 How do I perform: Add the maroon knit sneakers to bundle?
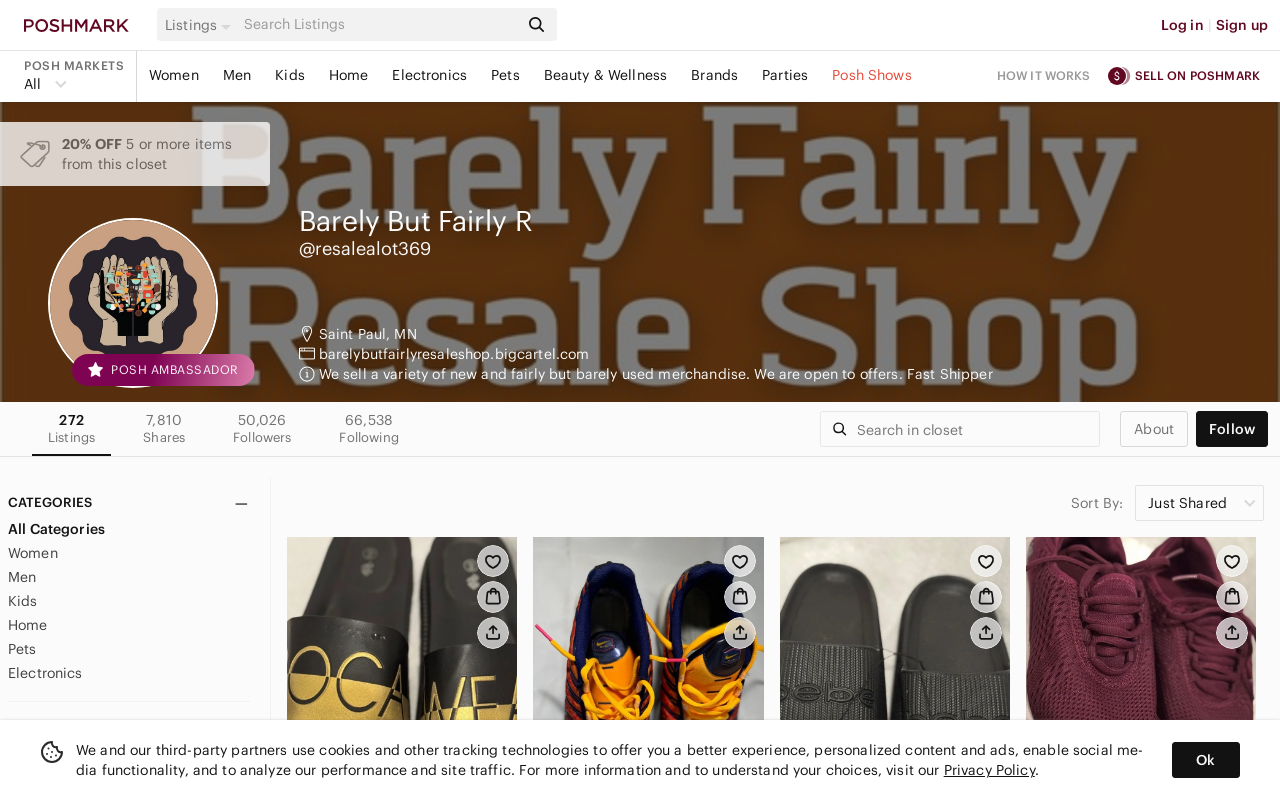coord(1232,597)
